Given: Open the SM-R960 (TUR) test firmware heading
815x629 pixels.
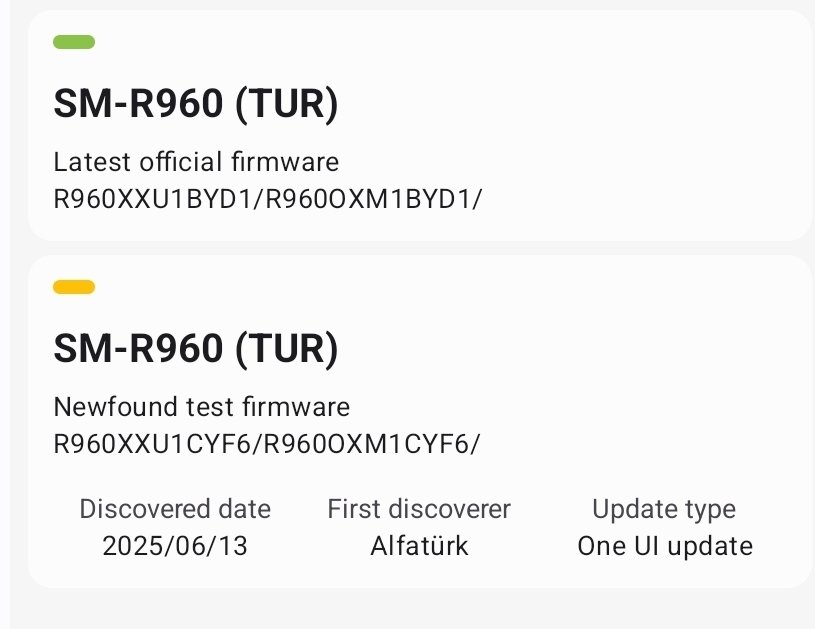Looking at the screenshot, I should tap(196, 349).
